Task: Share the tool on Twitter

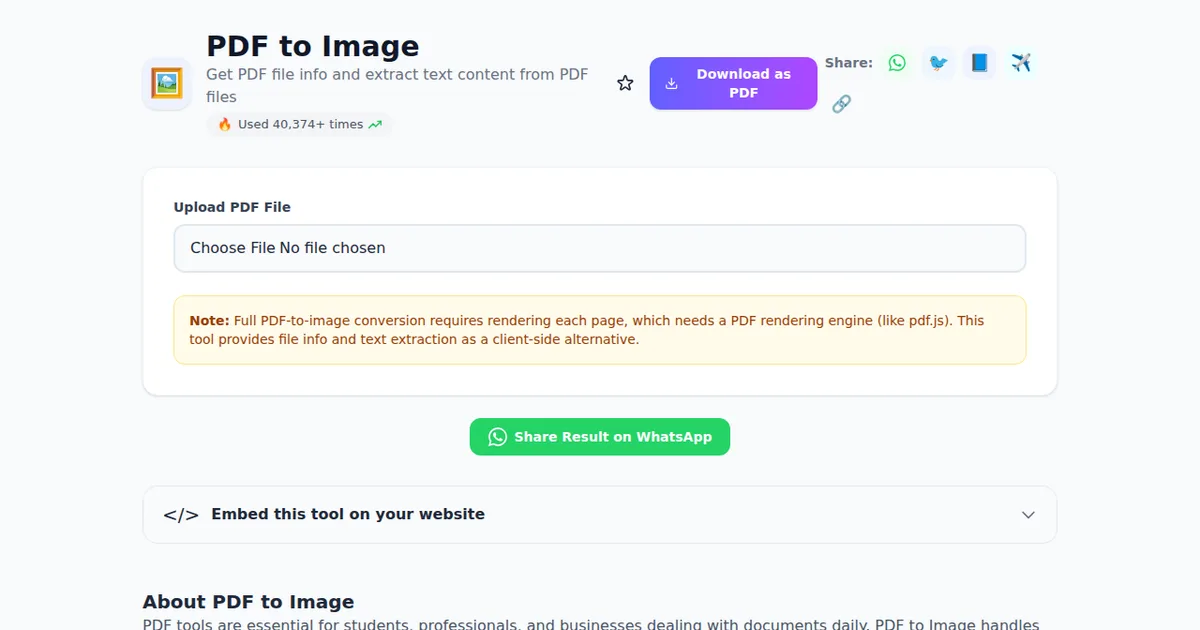Action: [938, 62]
